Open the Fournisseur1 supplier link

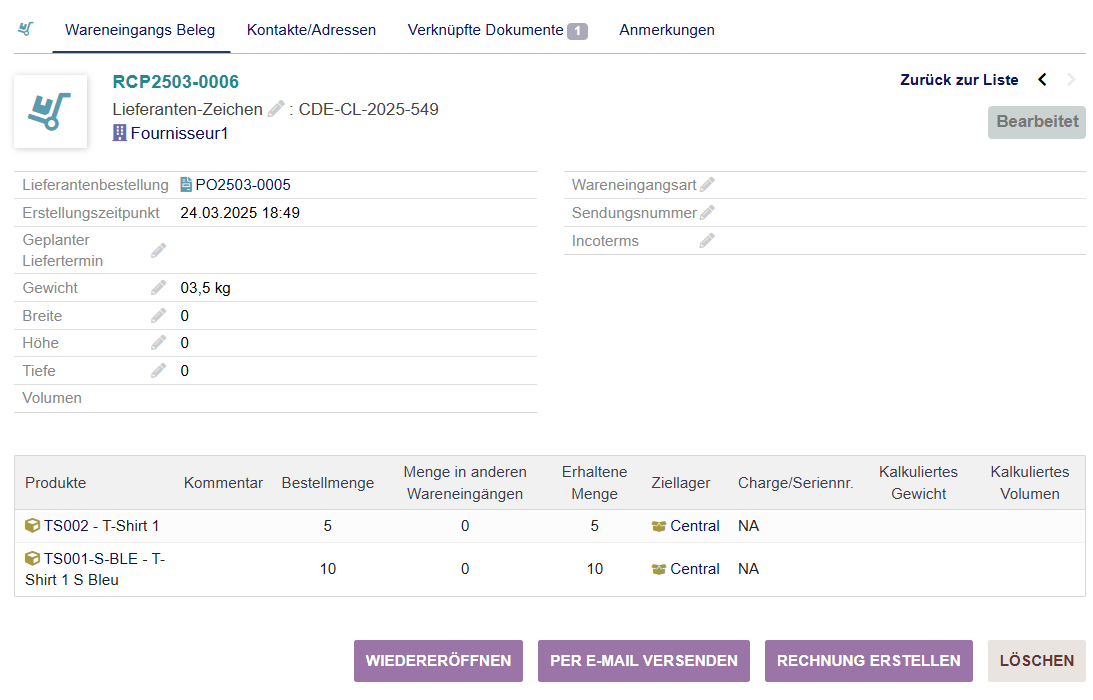[178, 133]
